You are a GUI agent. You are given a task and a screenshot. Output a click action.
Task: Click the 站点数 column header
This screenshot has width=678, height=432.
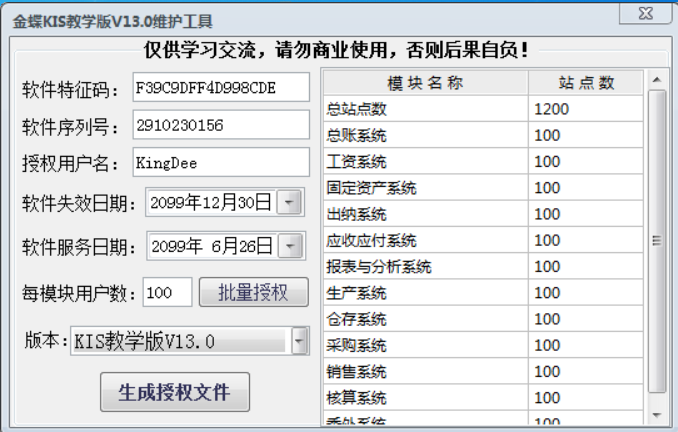[x=586, y=82]
